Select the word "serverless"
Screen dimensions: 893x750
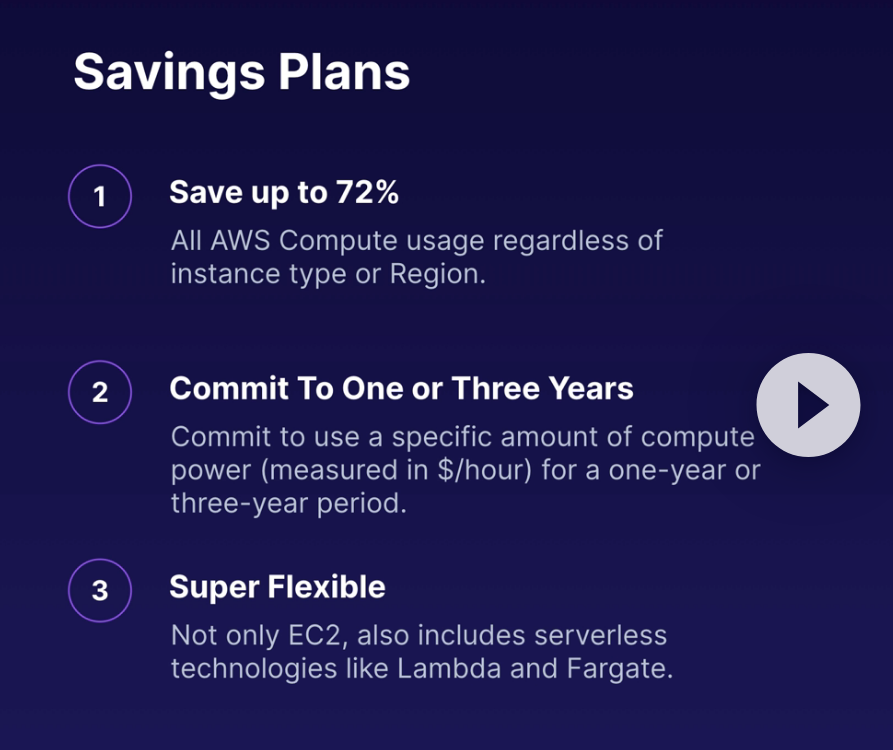click(602, 635)
